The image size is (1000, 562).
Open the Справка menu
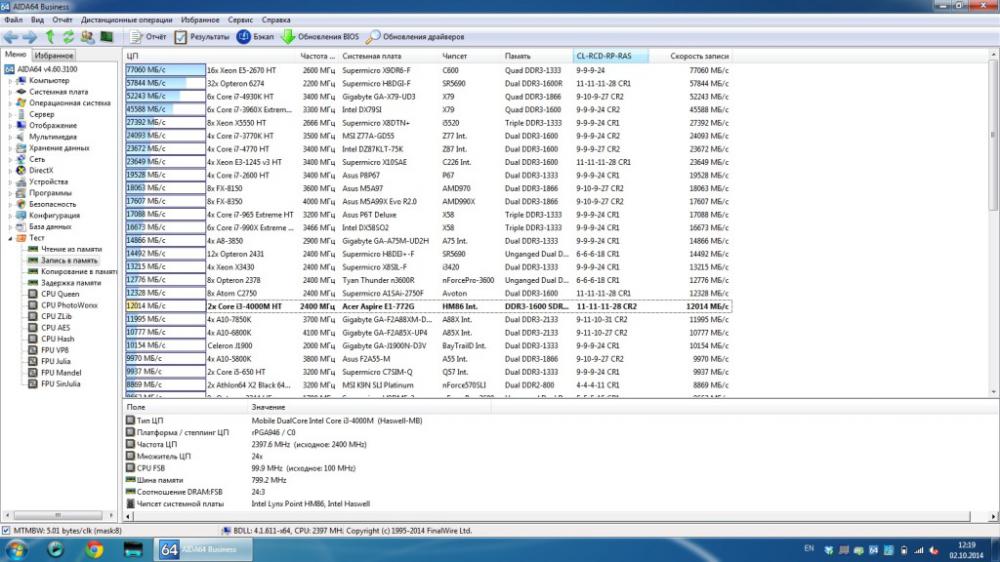(x=276, y=20)
